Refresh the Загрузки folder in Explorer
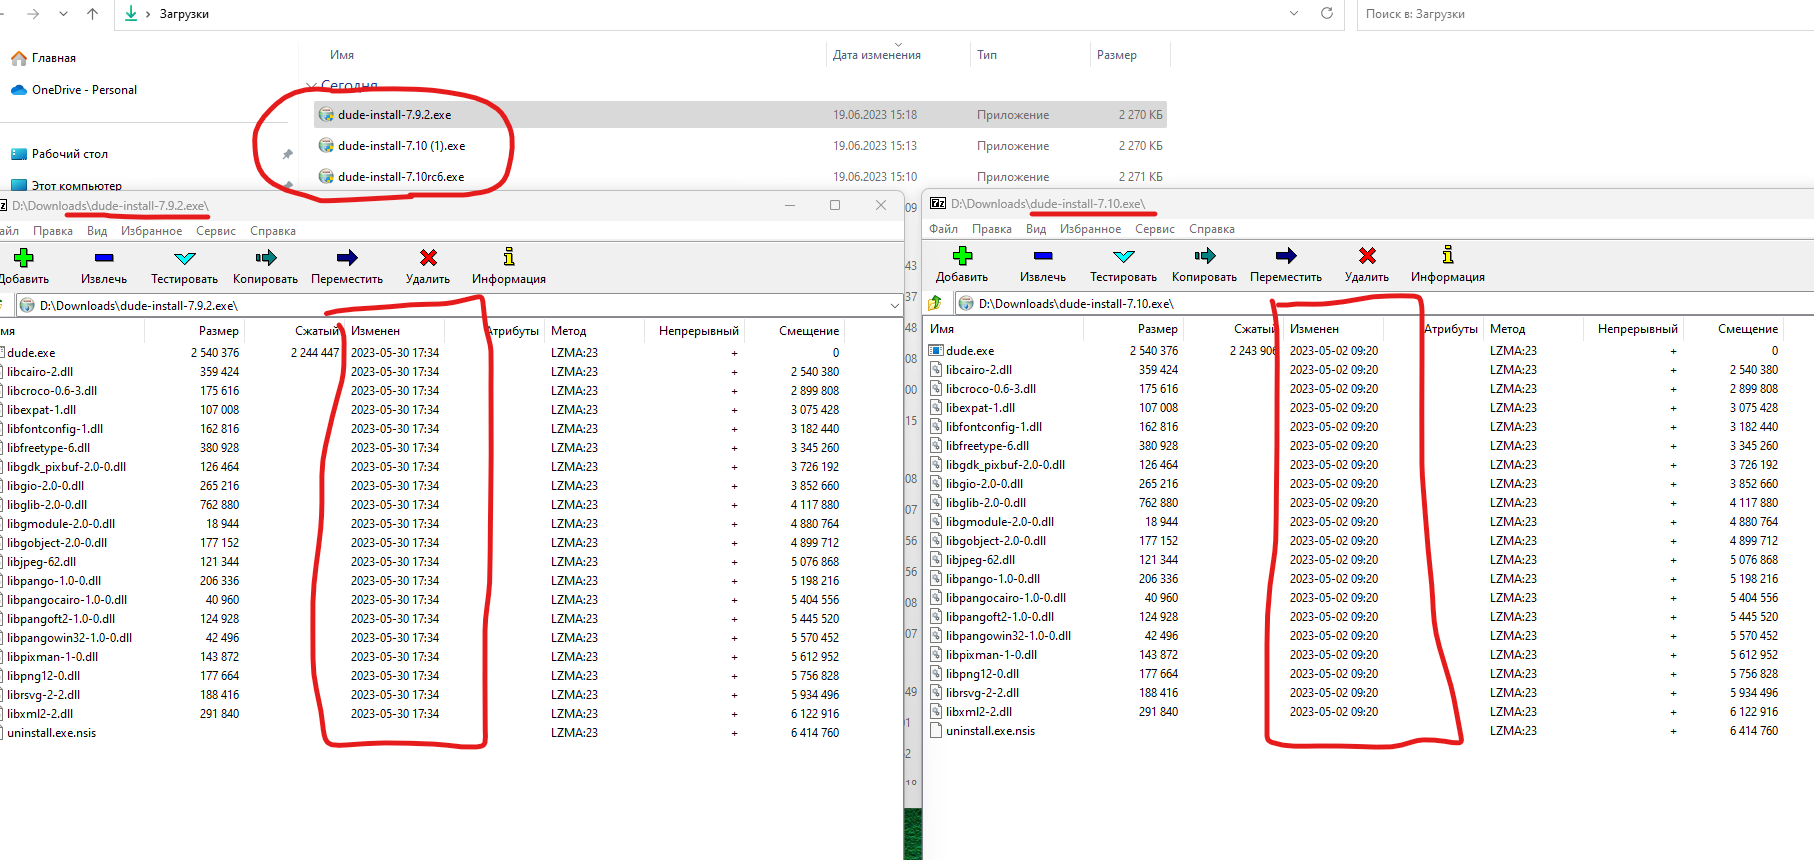Image resolution: width=1814 pixels, height=860 pixels. tap(1327, 14)
